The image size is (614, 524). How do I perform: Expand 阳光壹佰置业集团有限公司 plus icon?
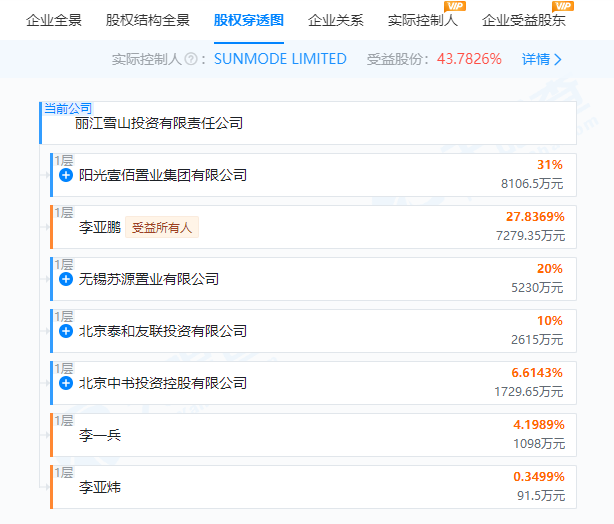66,175
